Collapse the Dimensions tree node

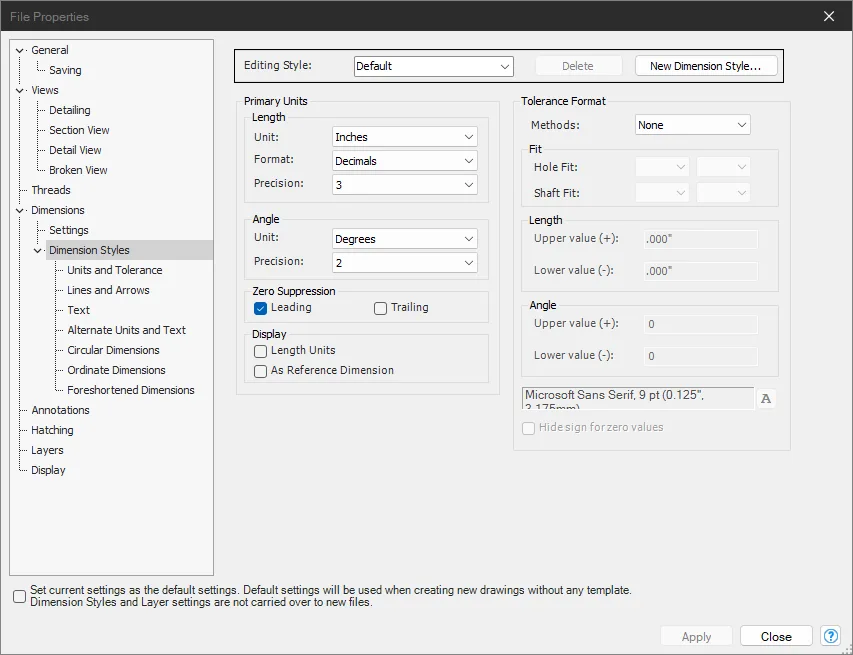tap(20, 211)
